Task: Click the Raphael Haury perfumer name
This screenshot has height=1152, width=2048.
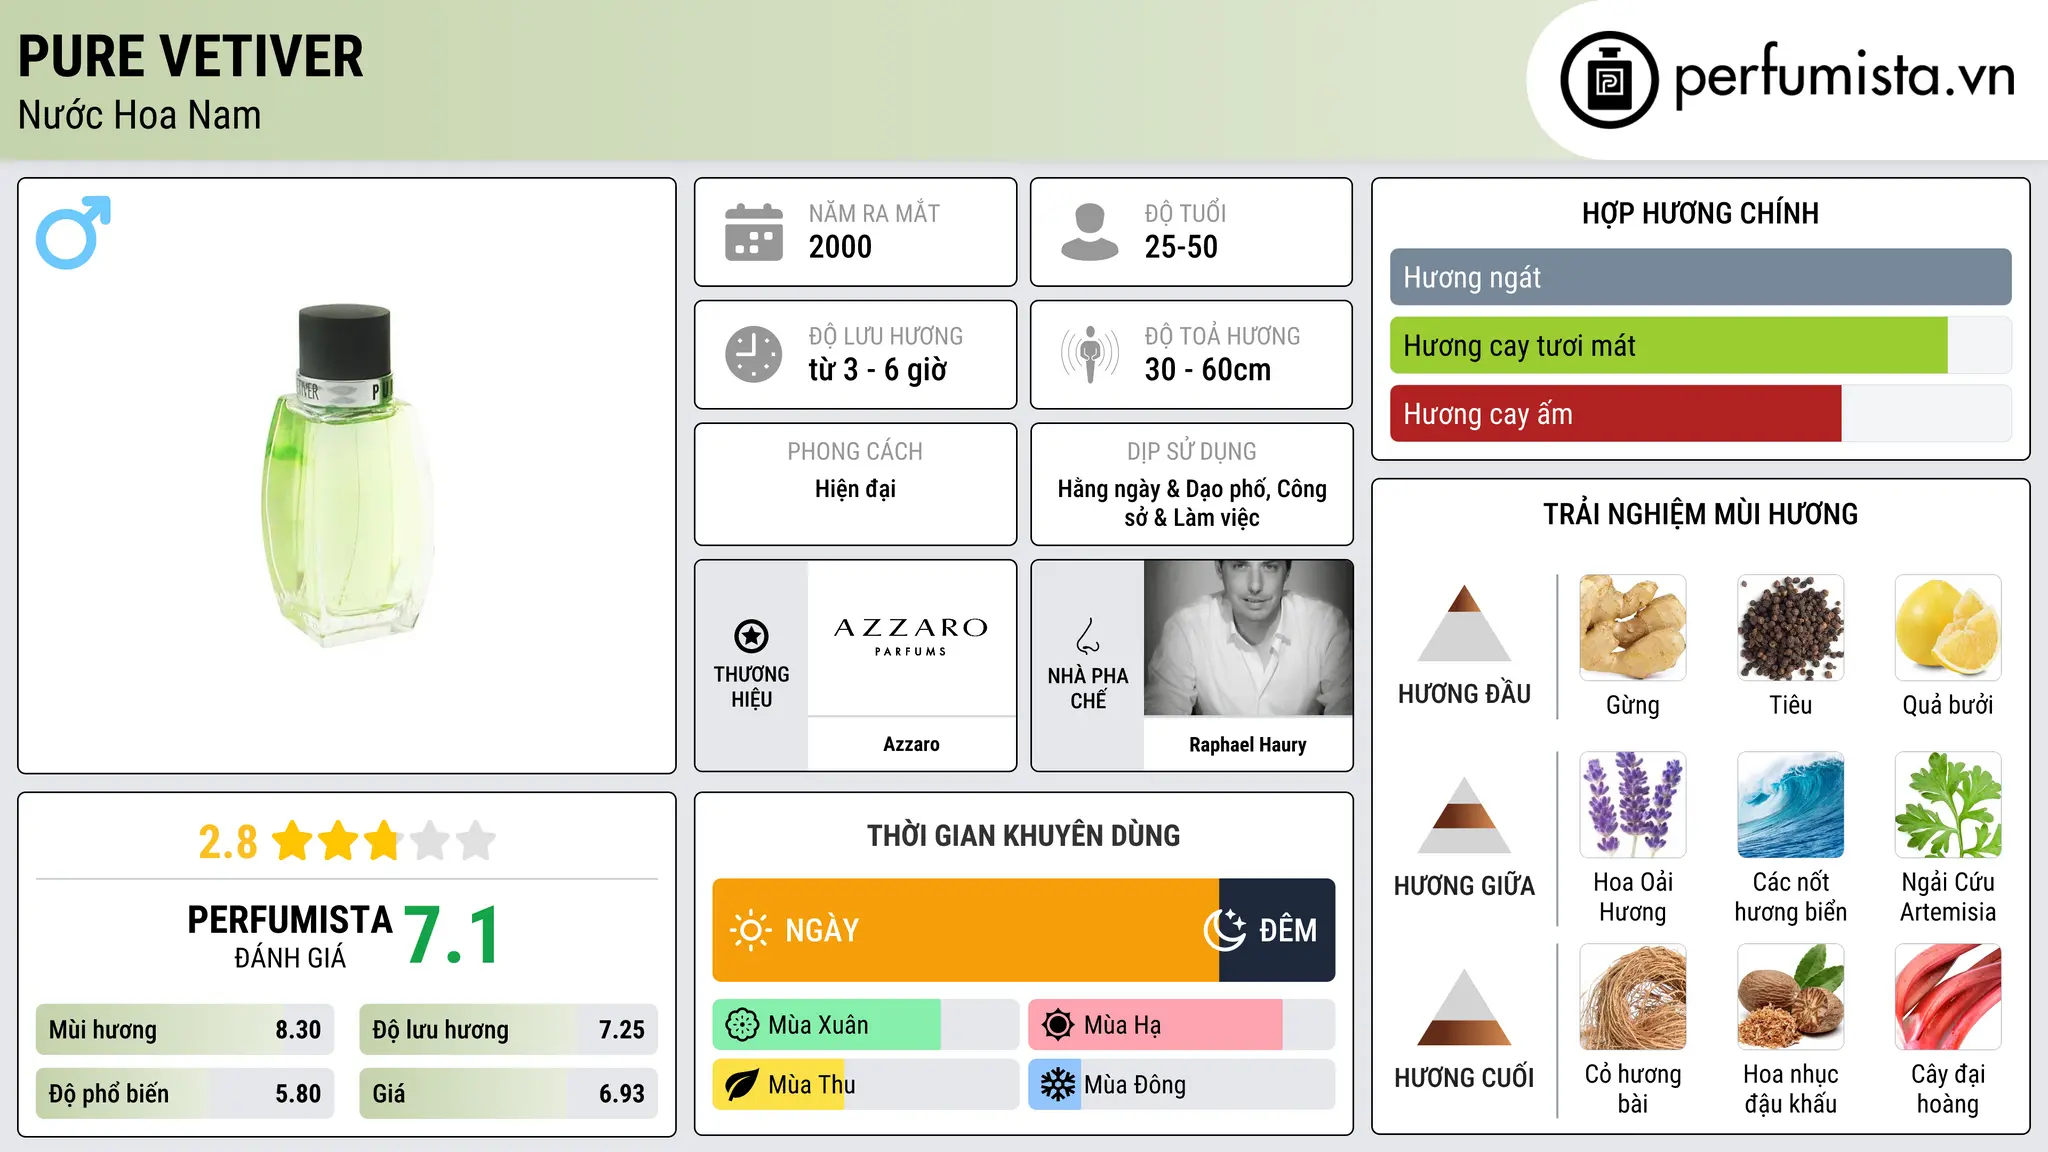Action: click(1248, 744)
